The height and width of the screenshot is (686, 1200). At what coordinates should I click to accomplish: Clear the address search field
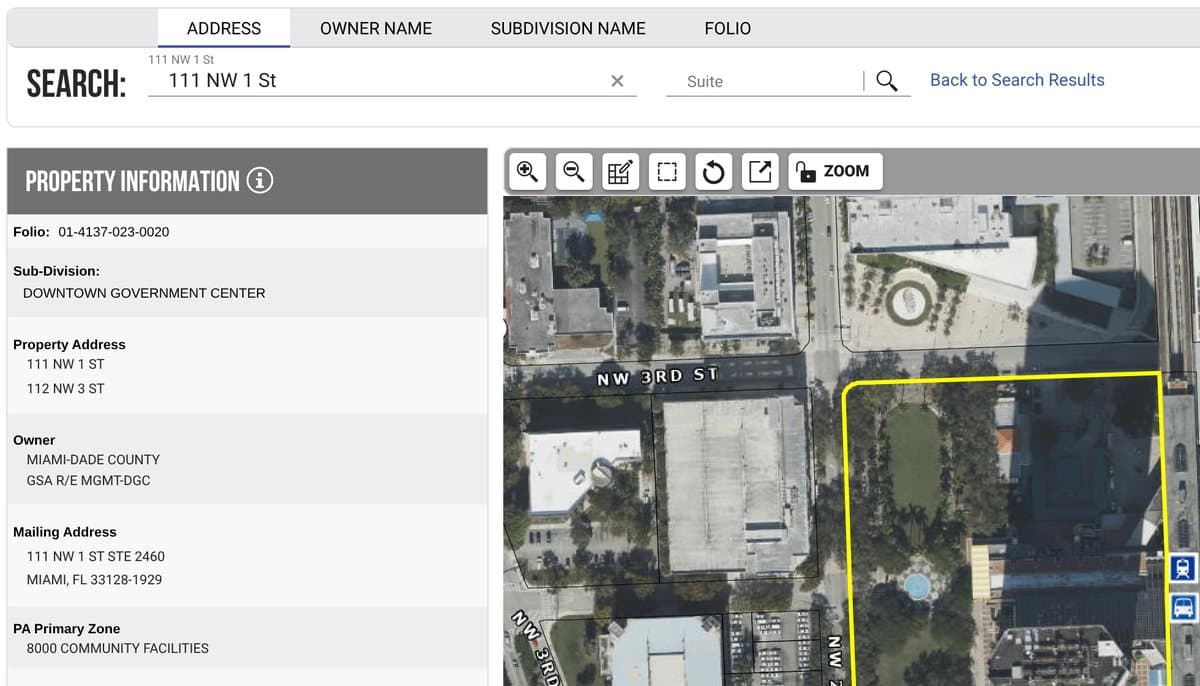click(x=617, y=81)
